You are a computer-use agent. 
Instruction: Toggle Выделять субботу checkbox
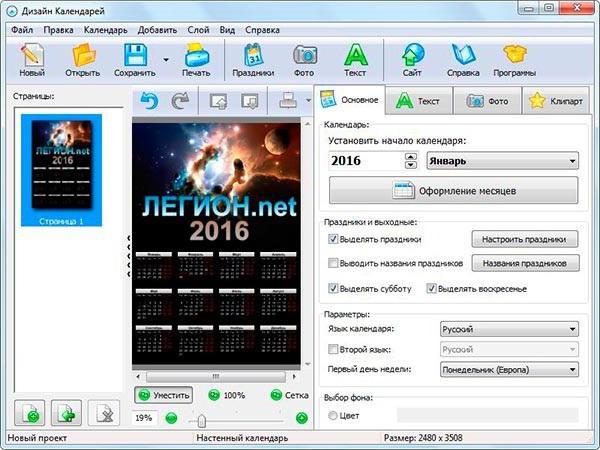pos(333,289)
